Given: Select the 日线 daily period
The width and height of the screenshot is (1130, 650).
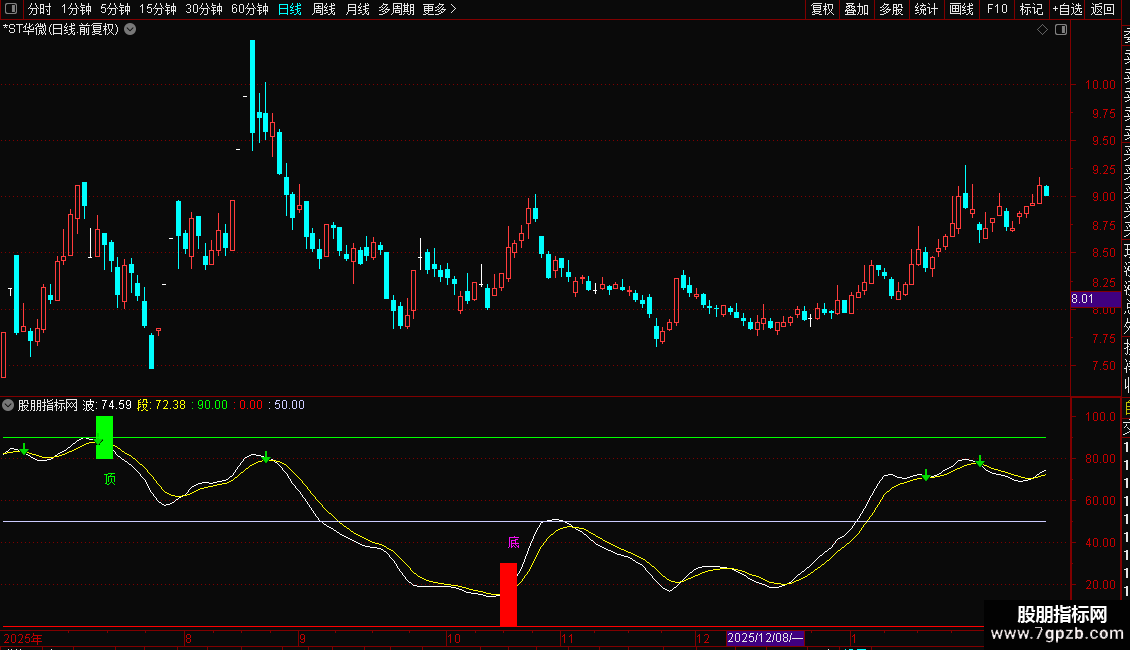Looking at the screenshot, I should 290,10.
